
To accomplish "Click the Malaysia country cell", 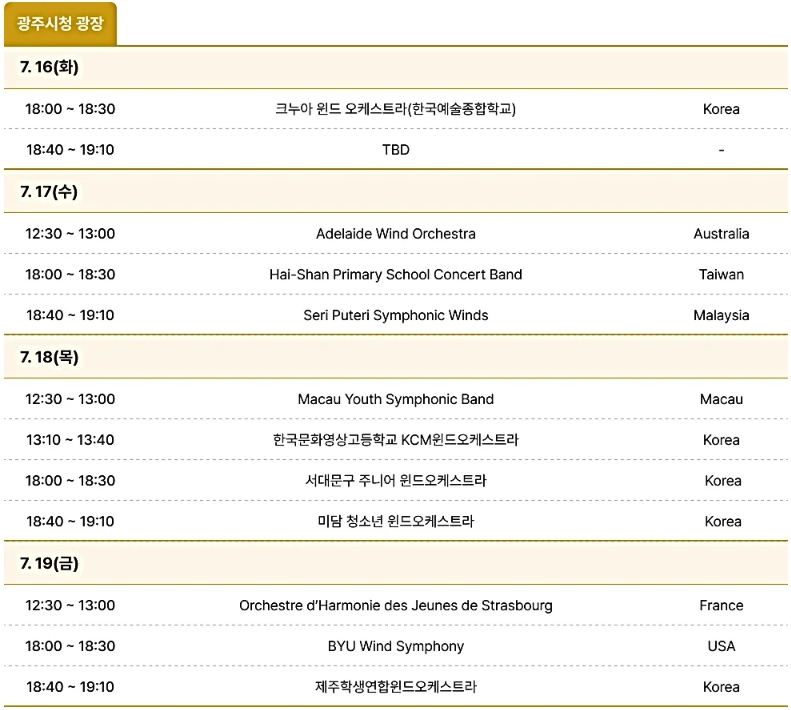I will [x=721, y=315].
